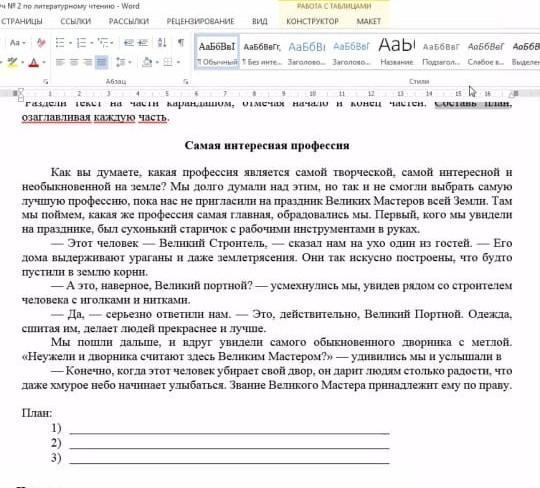Click the ruler's right indent marker
This screenshot has height=488, width=540.
click(511, 94)
